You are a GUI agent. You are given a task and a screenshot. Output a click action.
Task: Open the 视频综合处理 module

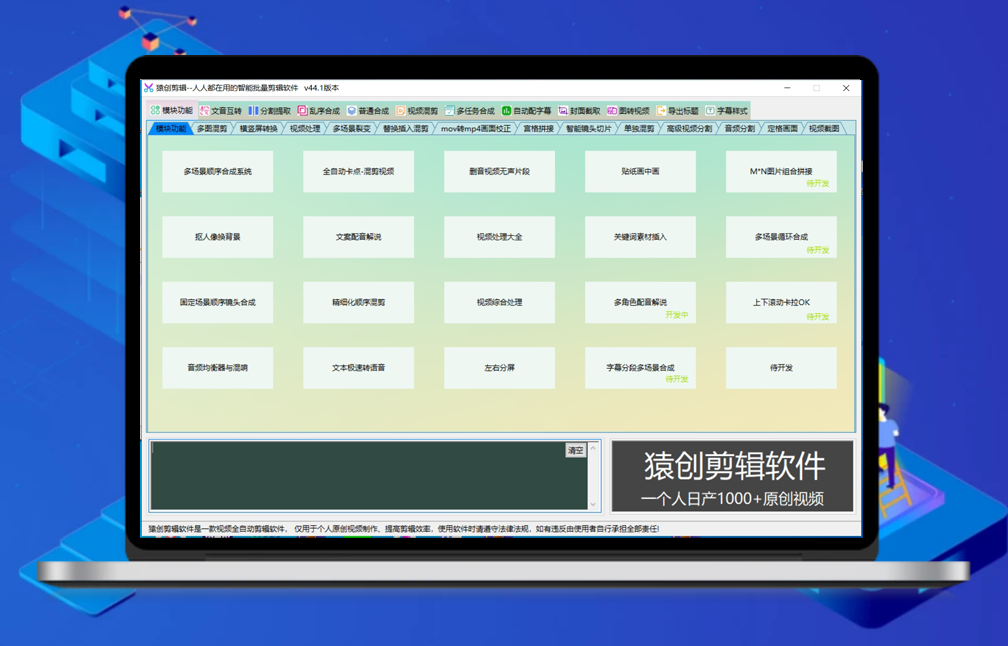click(x=500, y=302)
